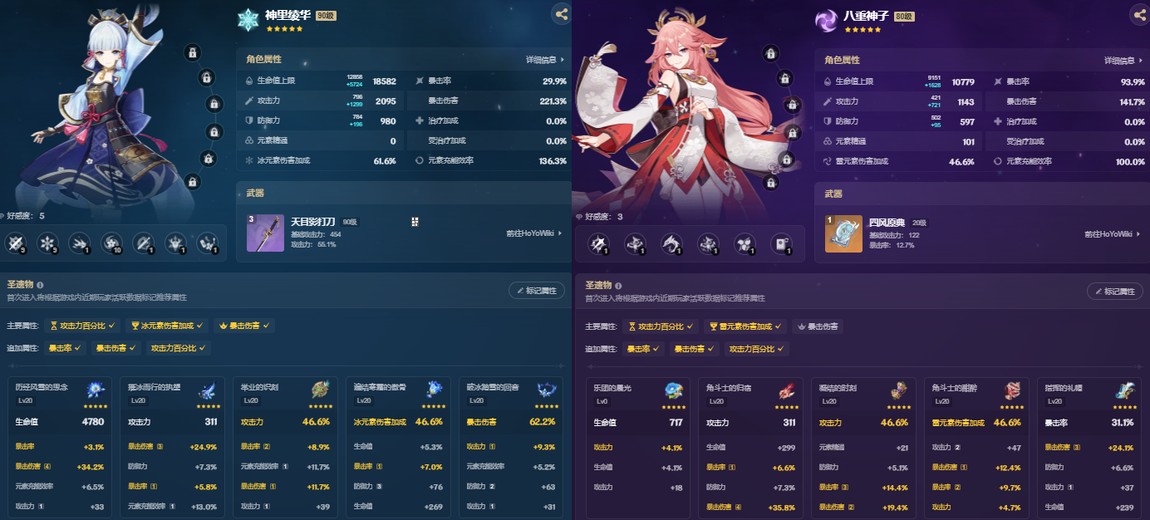The width and height of the screenshot is (1150, 520).
Task: Click share icon on Kamisato Ayaka panel
Action: [x=561, y=14]
